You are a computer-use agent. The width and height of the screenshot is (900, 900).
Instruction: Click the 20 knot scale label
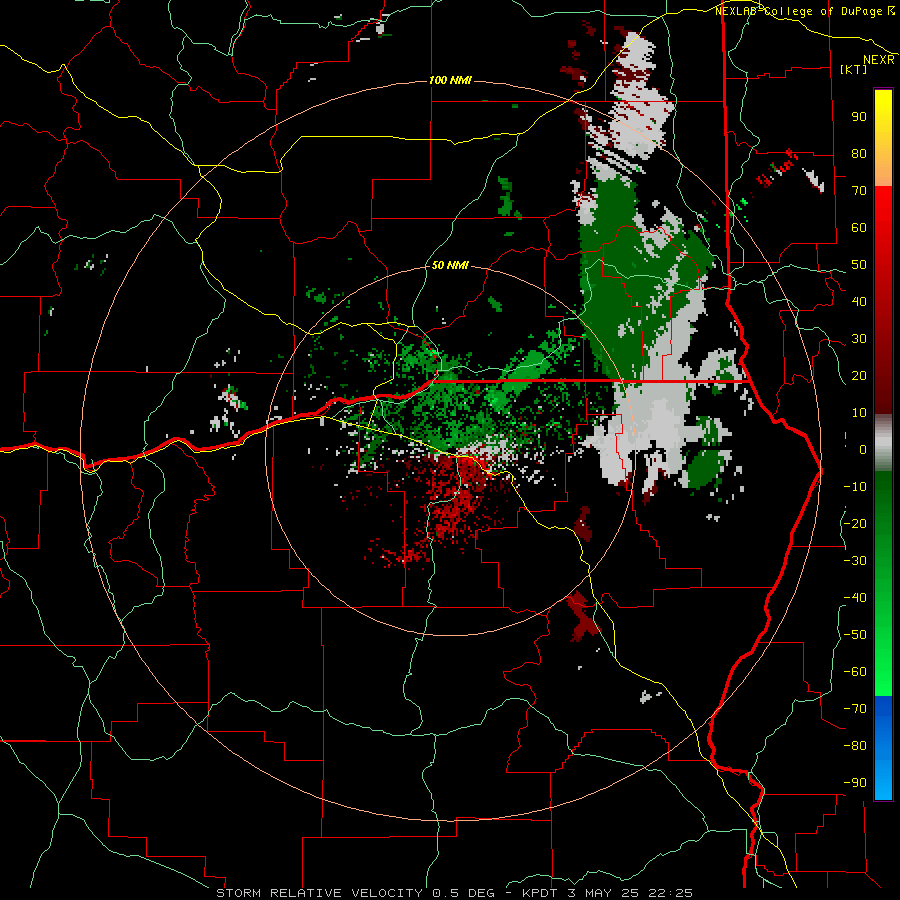click(859, 376)
